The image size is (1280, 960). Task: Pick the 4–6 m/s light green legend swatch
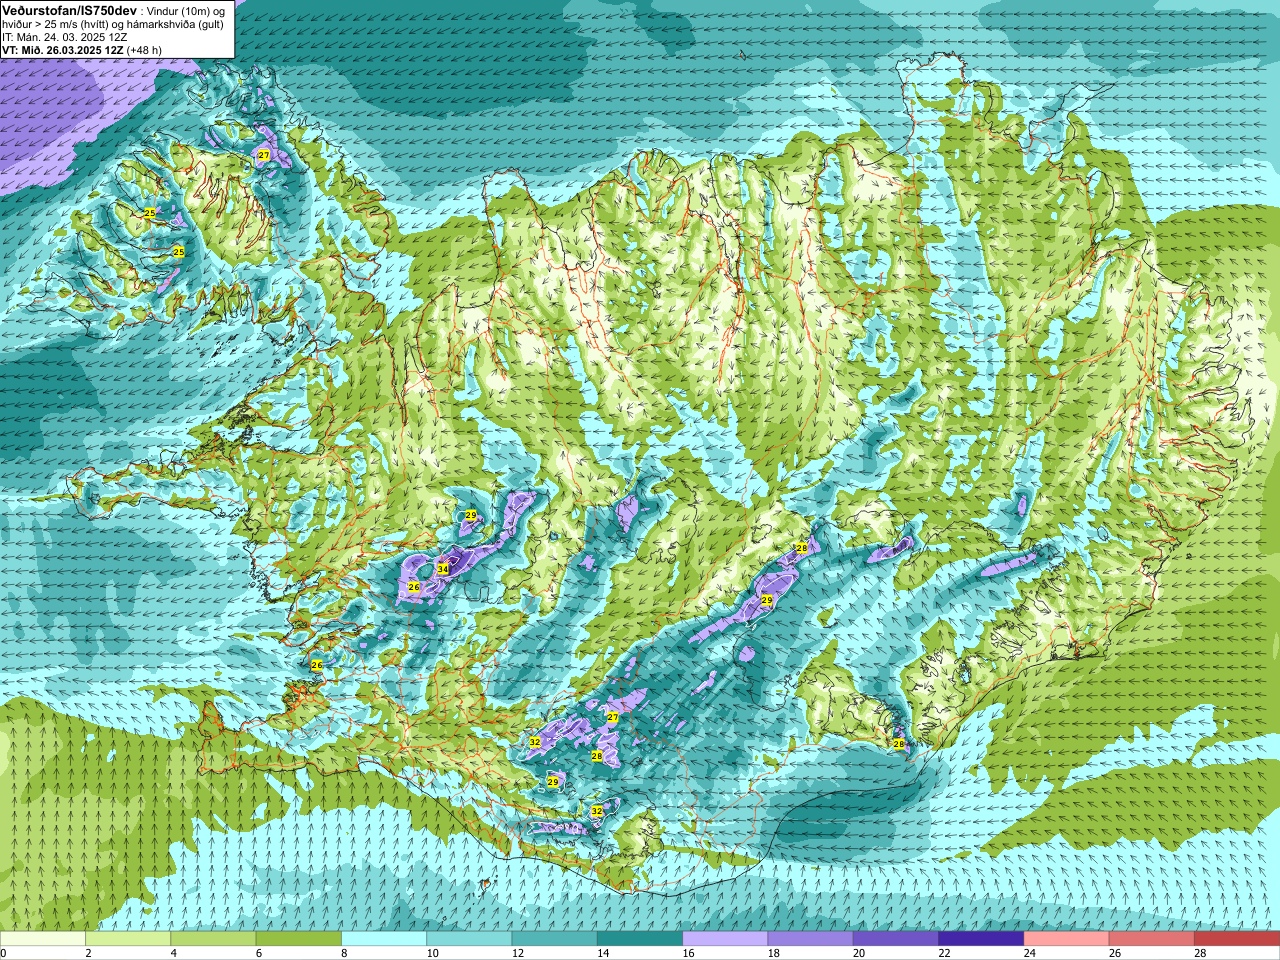pyautogui.click(x=213, y=939)
